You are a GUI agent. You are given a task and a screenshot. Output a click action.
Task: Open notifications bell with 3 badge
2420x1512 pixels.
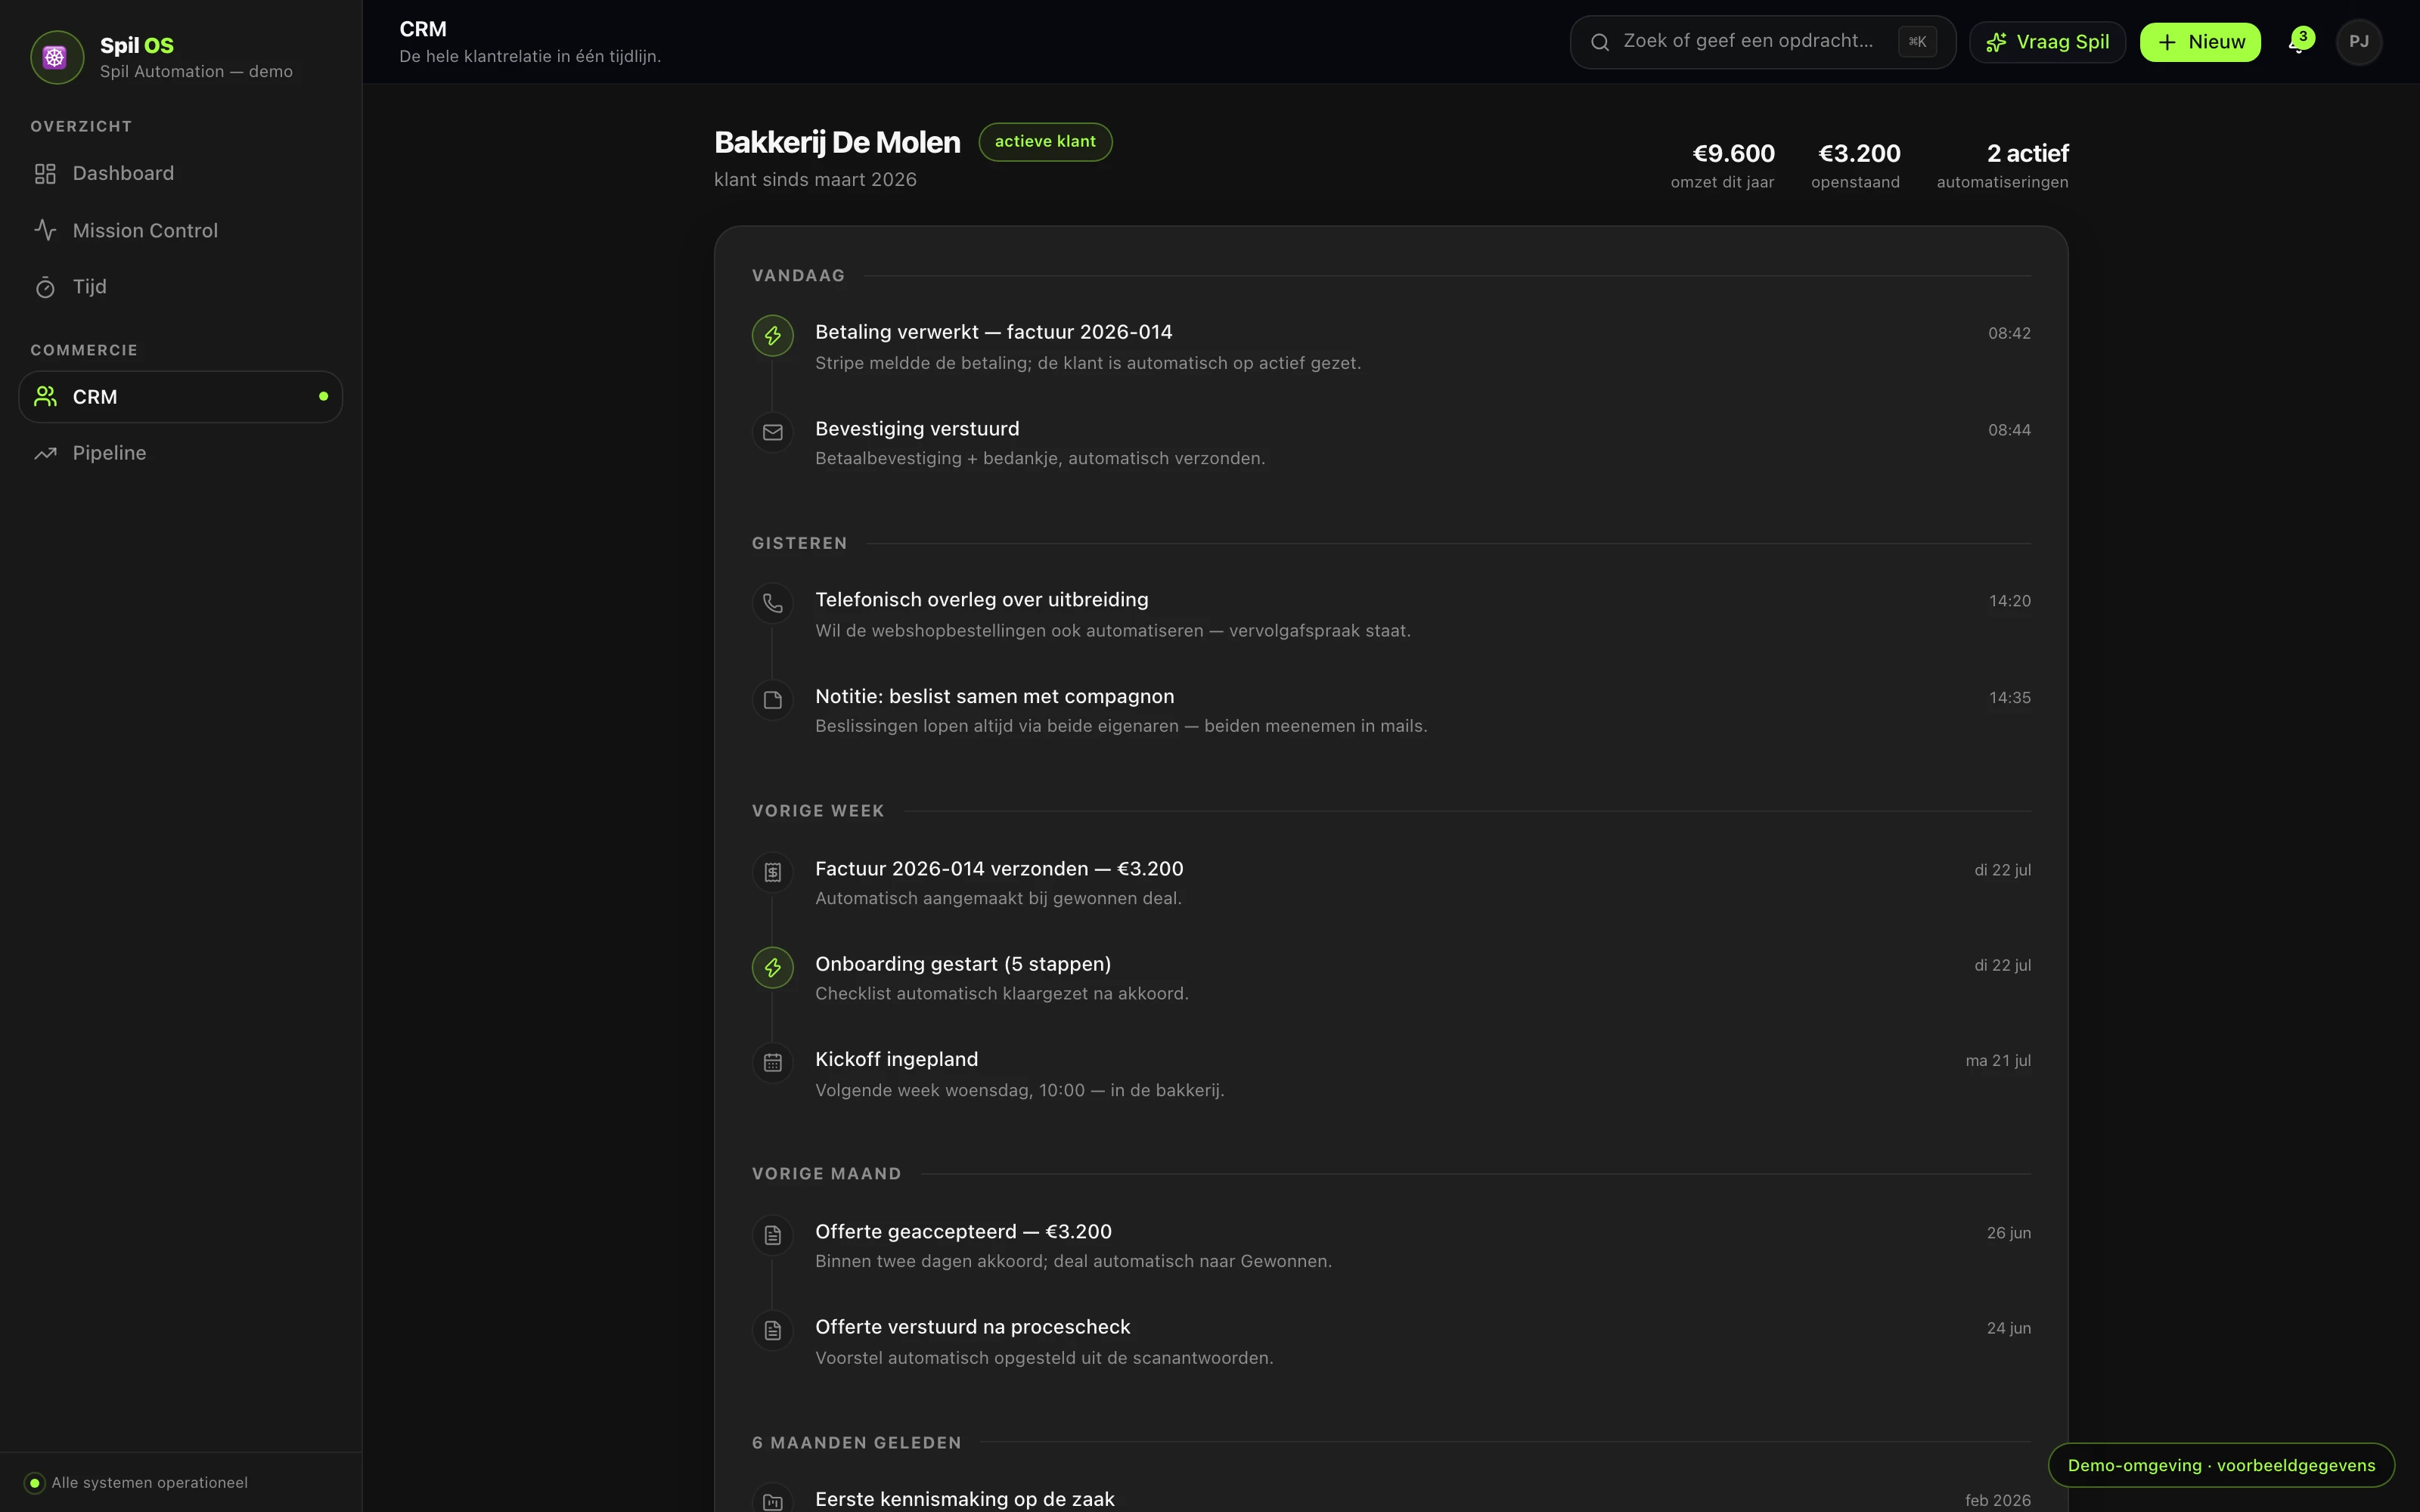2300,42
